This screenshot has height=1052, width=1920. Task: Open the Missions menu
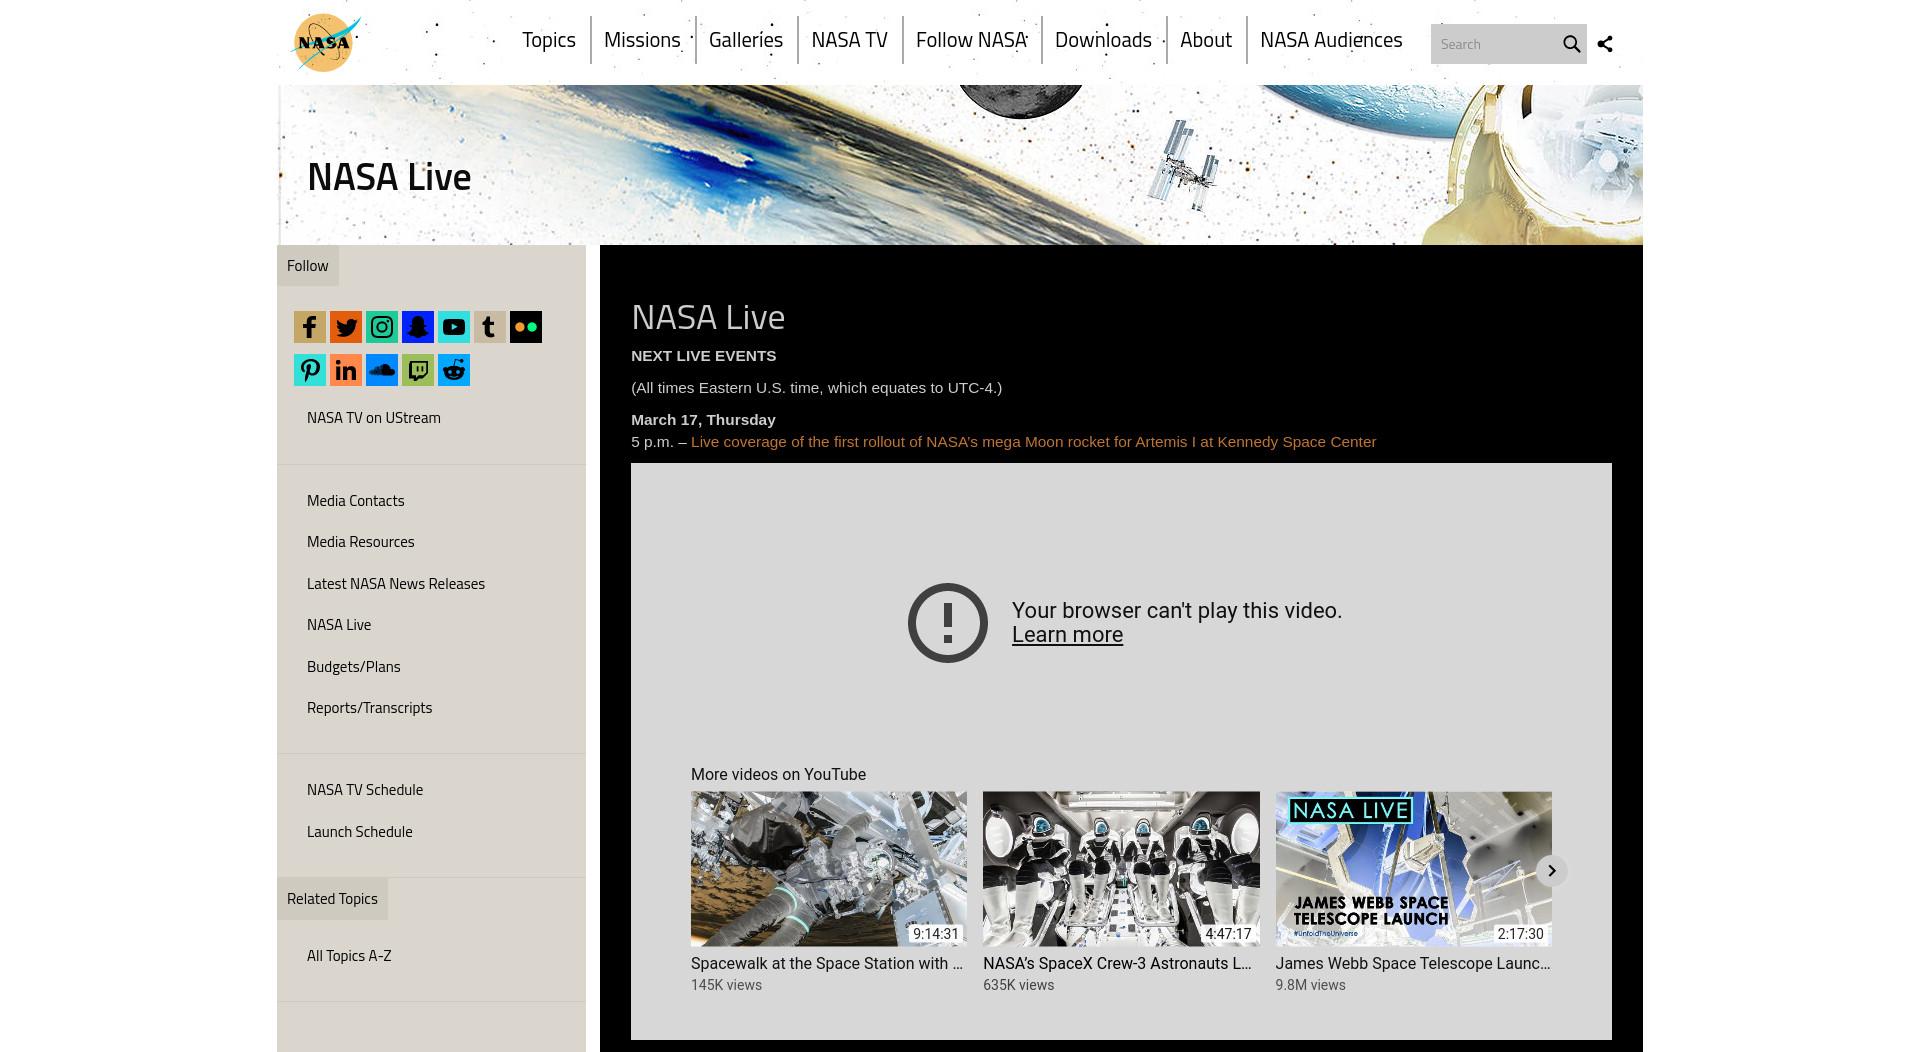(642, 40)
